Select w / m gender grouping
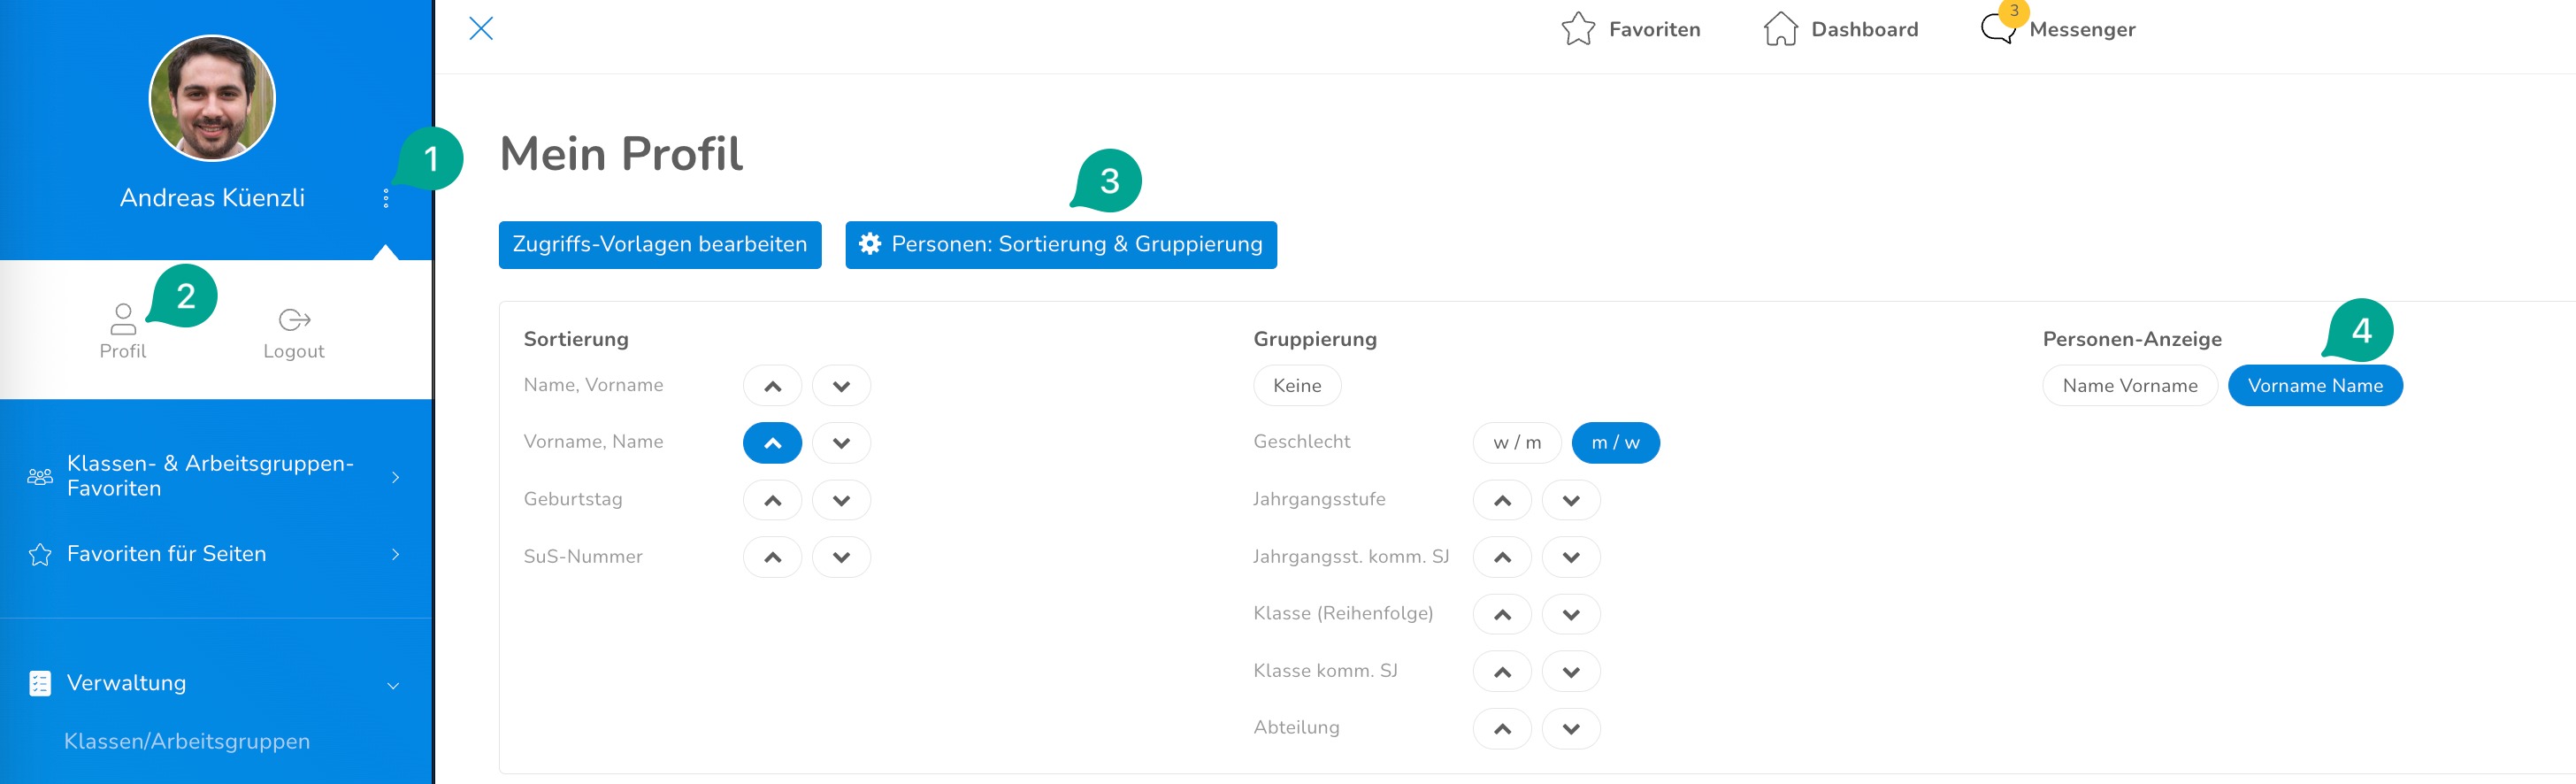 coord(1517,443)
